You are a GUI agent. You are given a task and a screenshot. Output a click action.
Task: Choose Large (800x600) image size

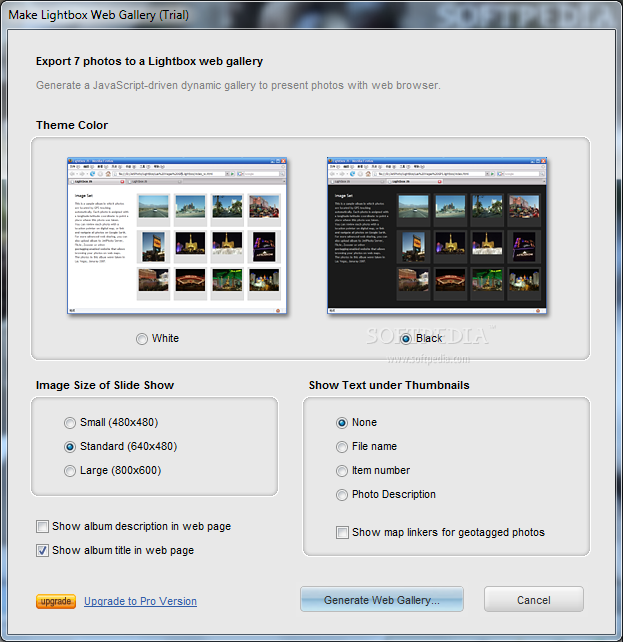coord(70,471)
